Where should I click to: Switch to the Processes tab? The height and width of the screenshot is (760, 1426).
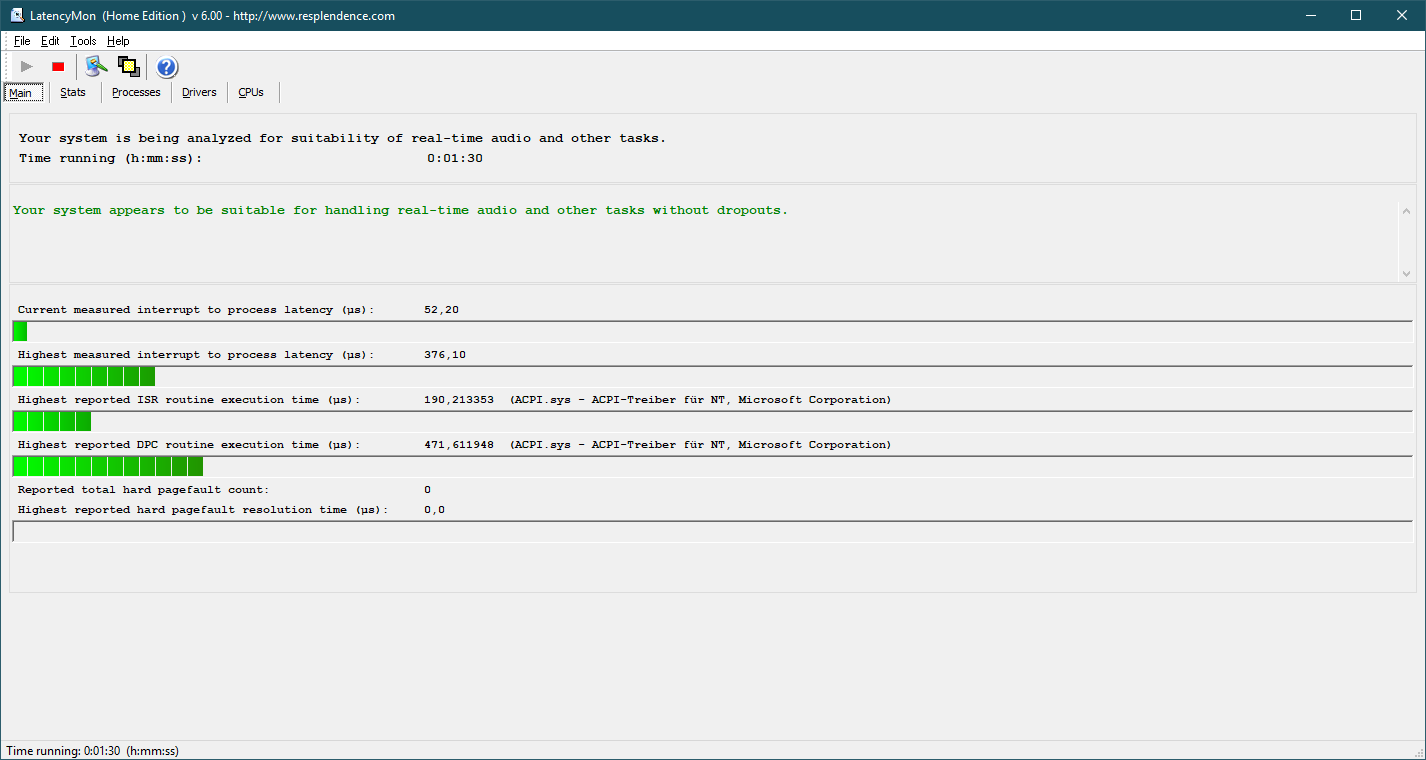tap(136, 92)
